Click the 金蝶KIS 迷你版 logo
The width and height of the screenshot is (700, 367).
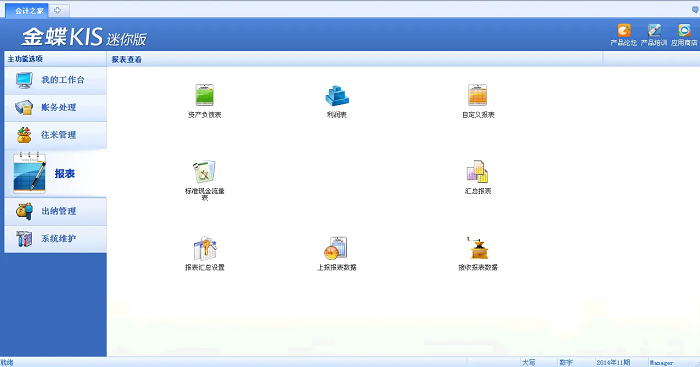[84, 37]
